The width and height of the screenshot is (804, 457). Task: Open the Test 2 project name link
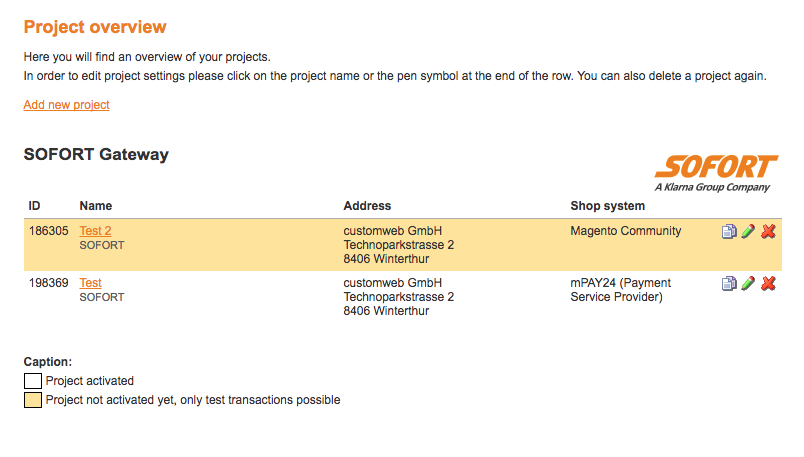point(95,231)
